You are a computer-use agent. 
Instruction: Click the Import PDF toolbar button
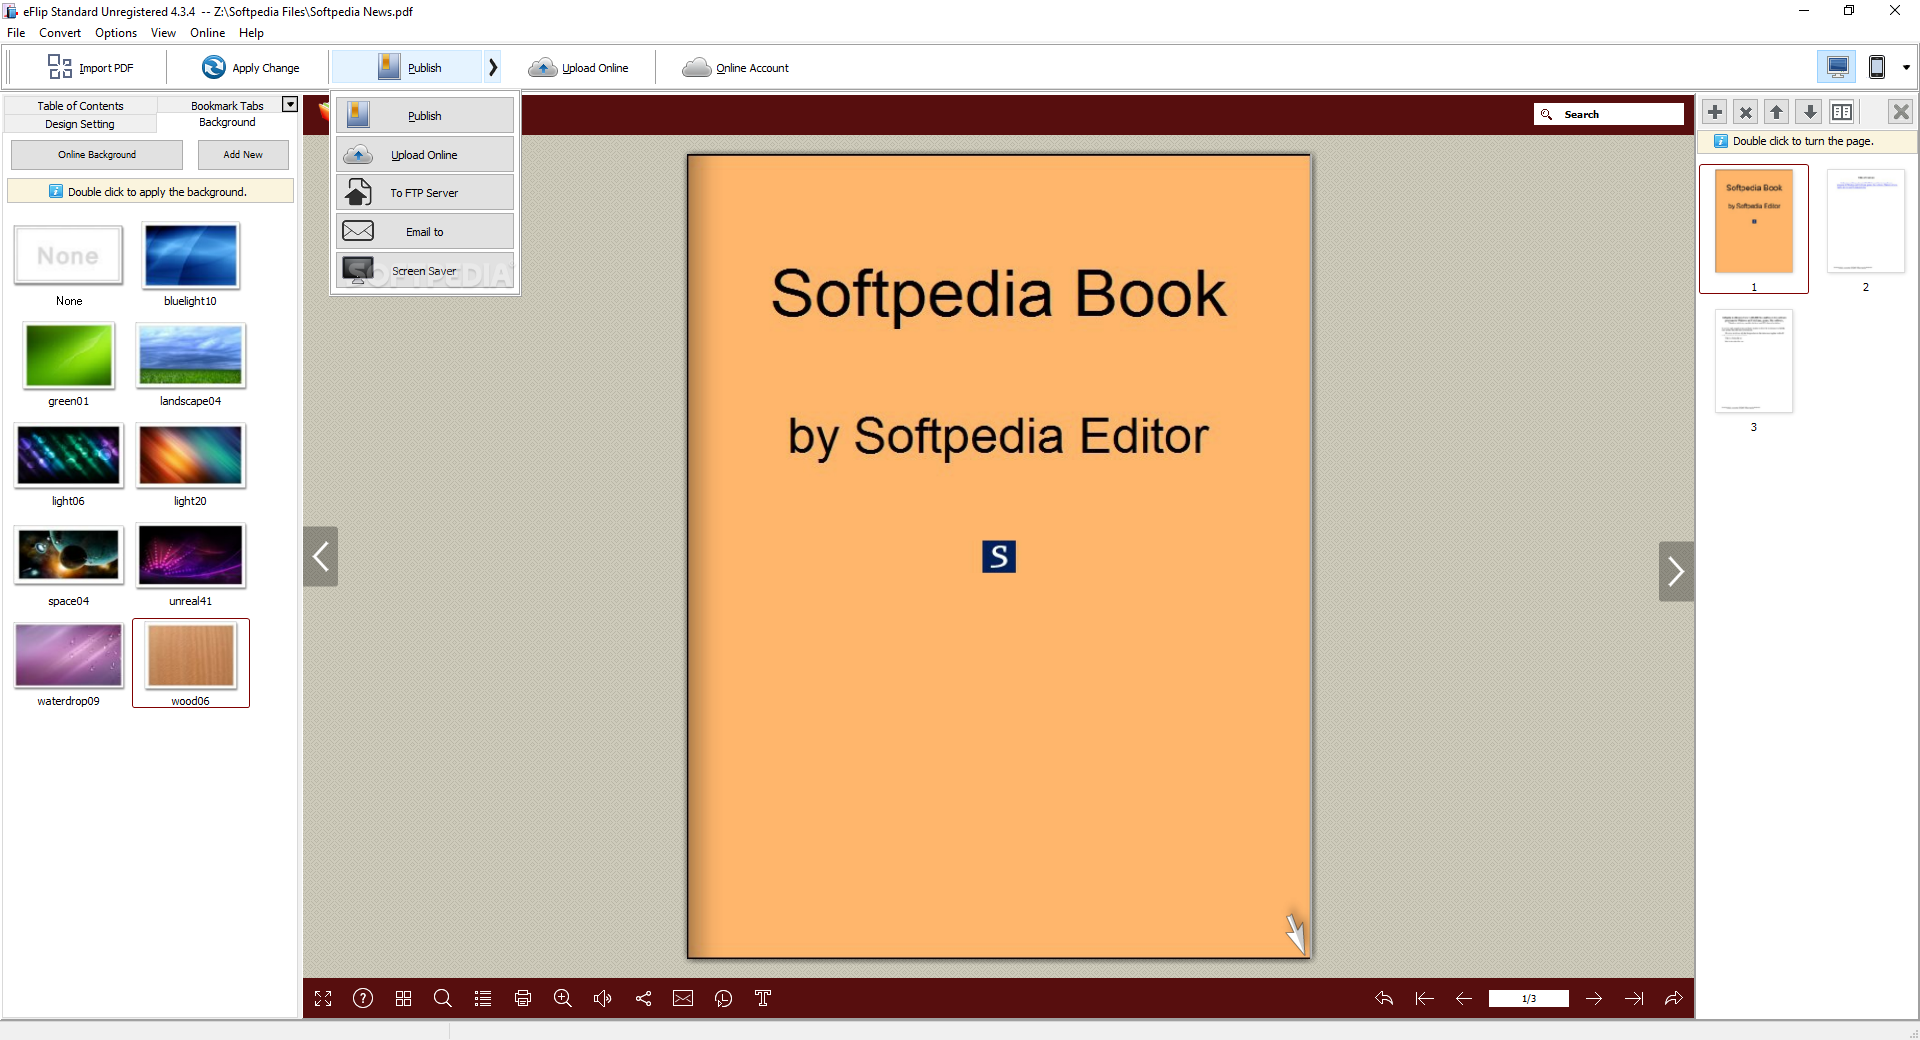pyautogui.click(x=90, y=68)
